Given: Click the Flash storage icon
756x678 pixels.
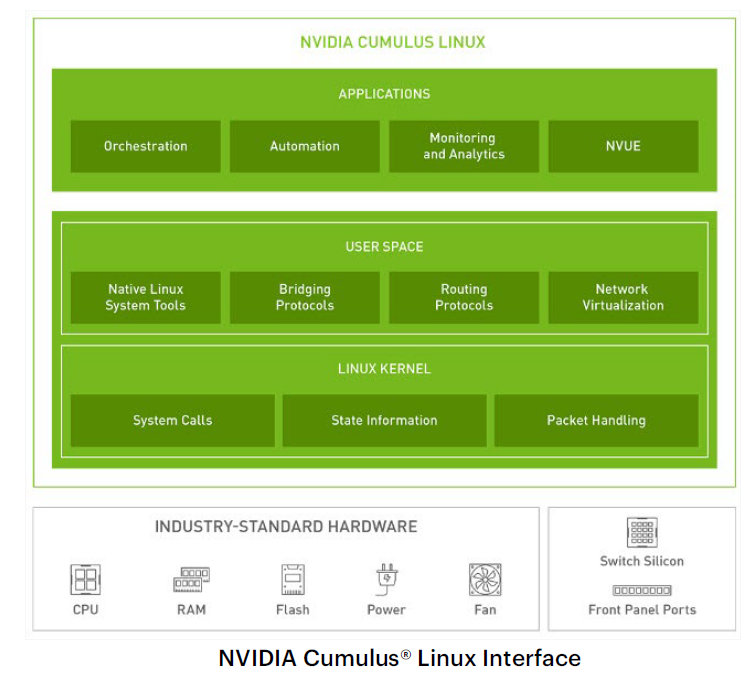Looking at the screenshot, I should pos(292,579).
